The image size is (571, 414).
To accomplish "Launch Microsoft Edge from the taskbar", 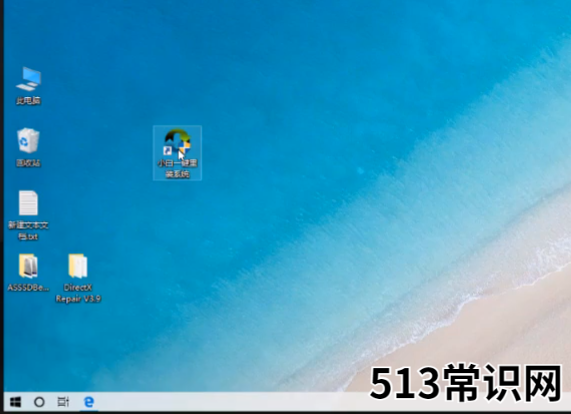I will 88,402.
